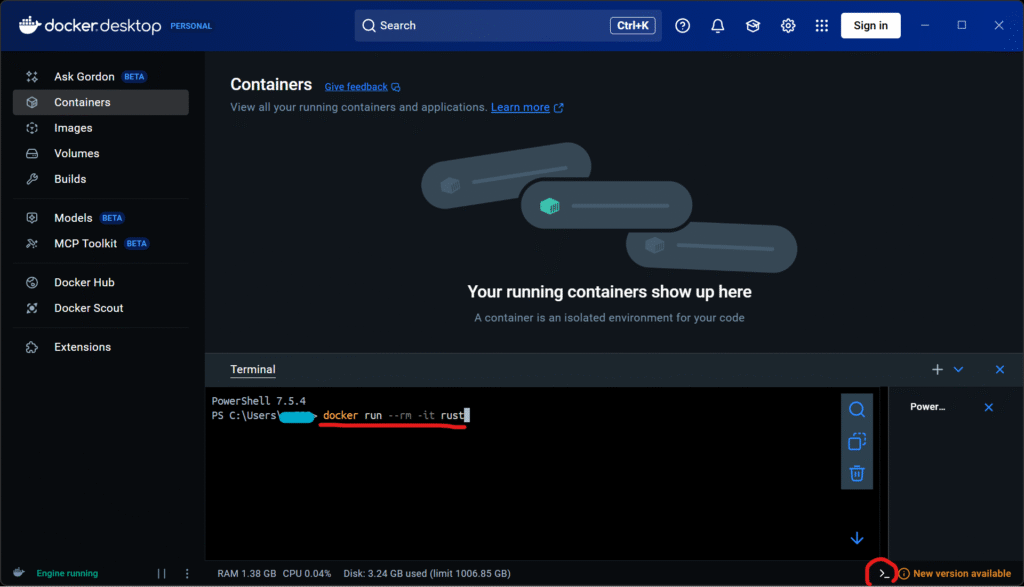
Task: Click the terminal search magnifier icon
Action: tap(857, 409)
